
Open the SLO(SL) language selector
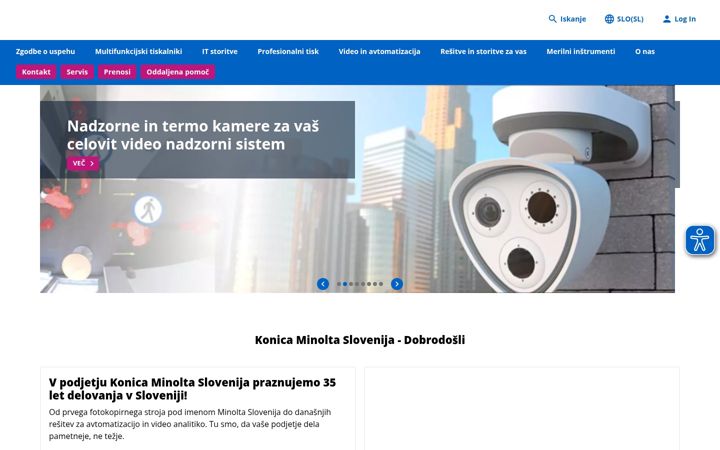point(624,19)
